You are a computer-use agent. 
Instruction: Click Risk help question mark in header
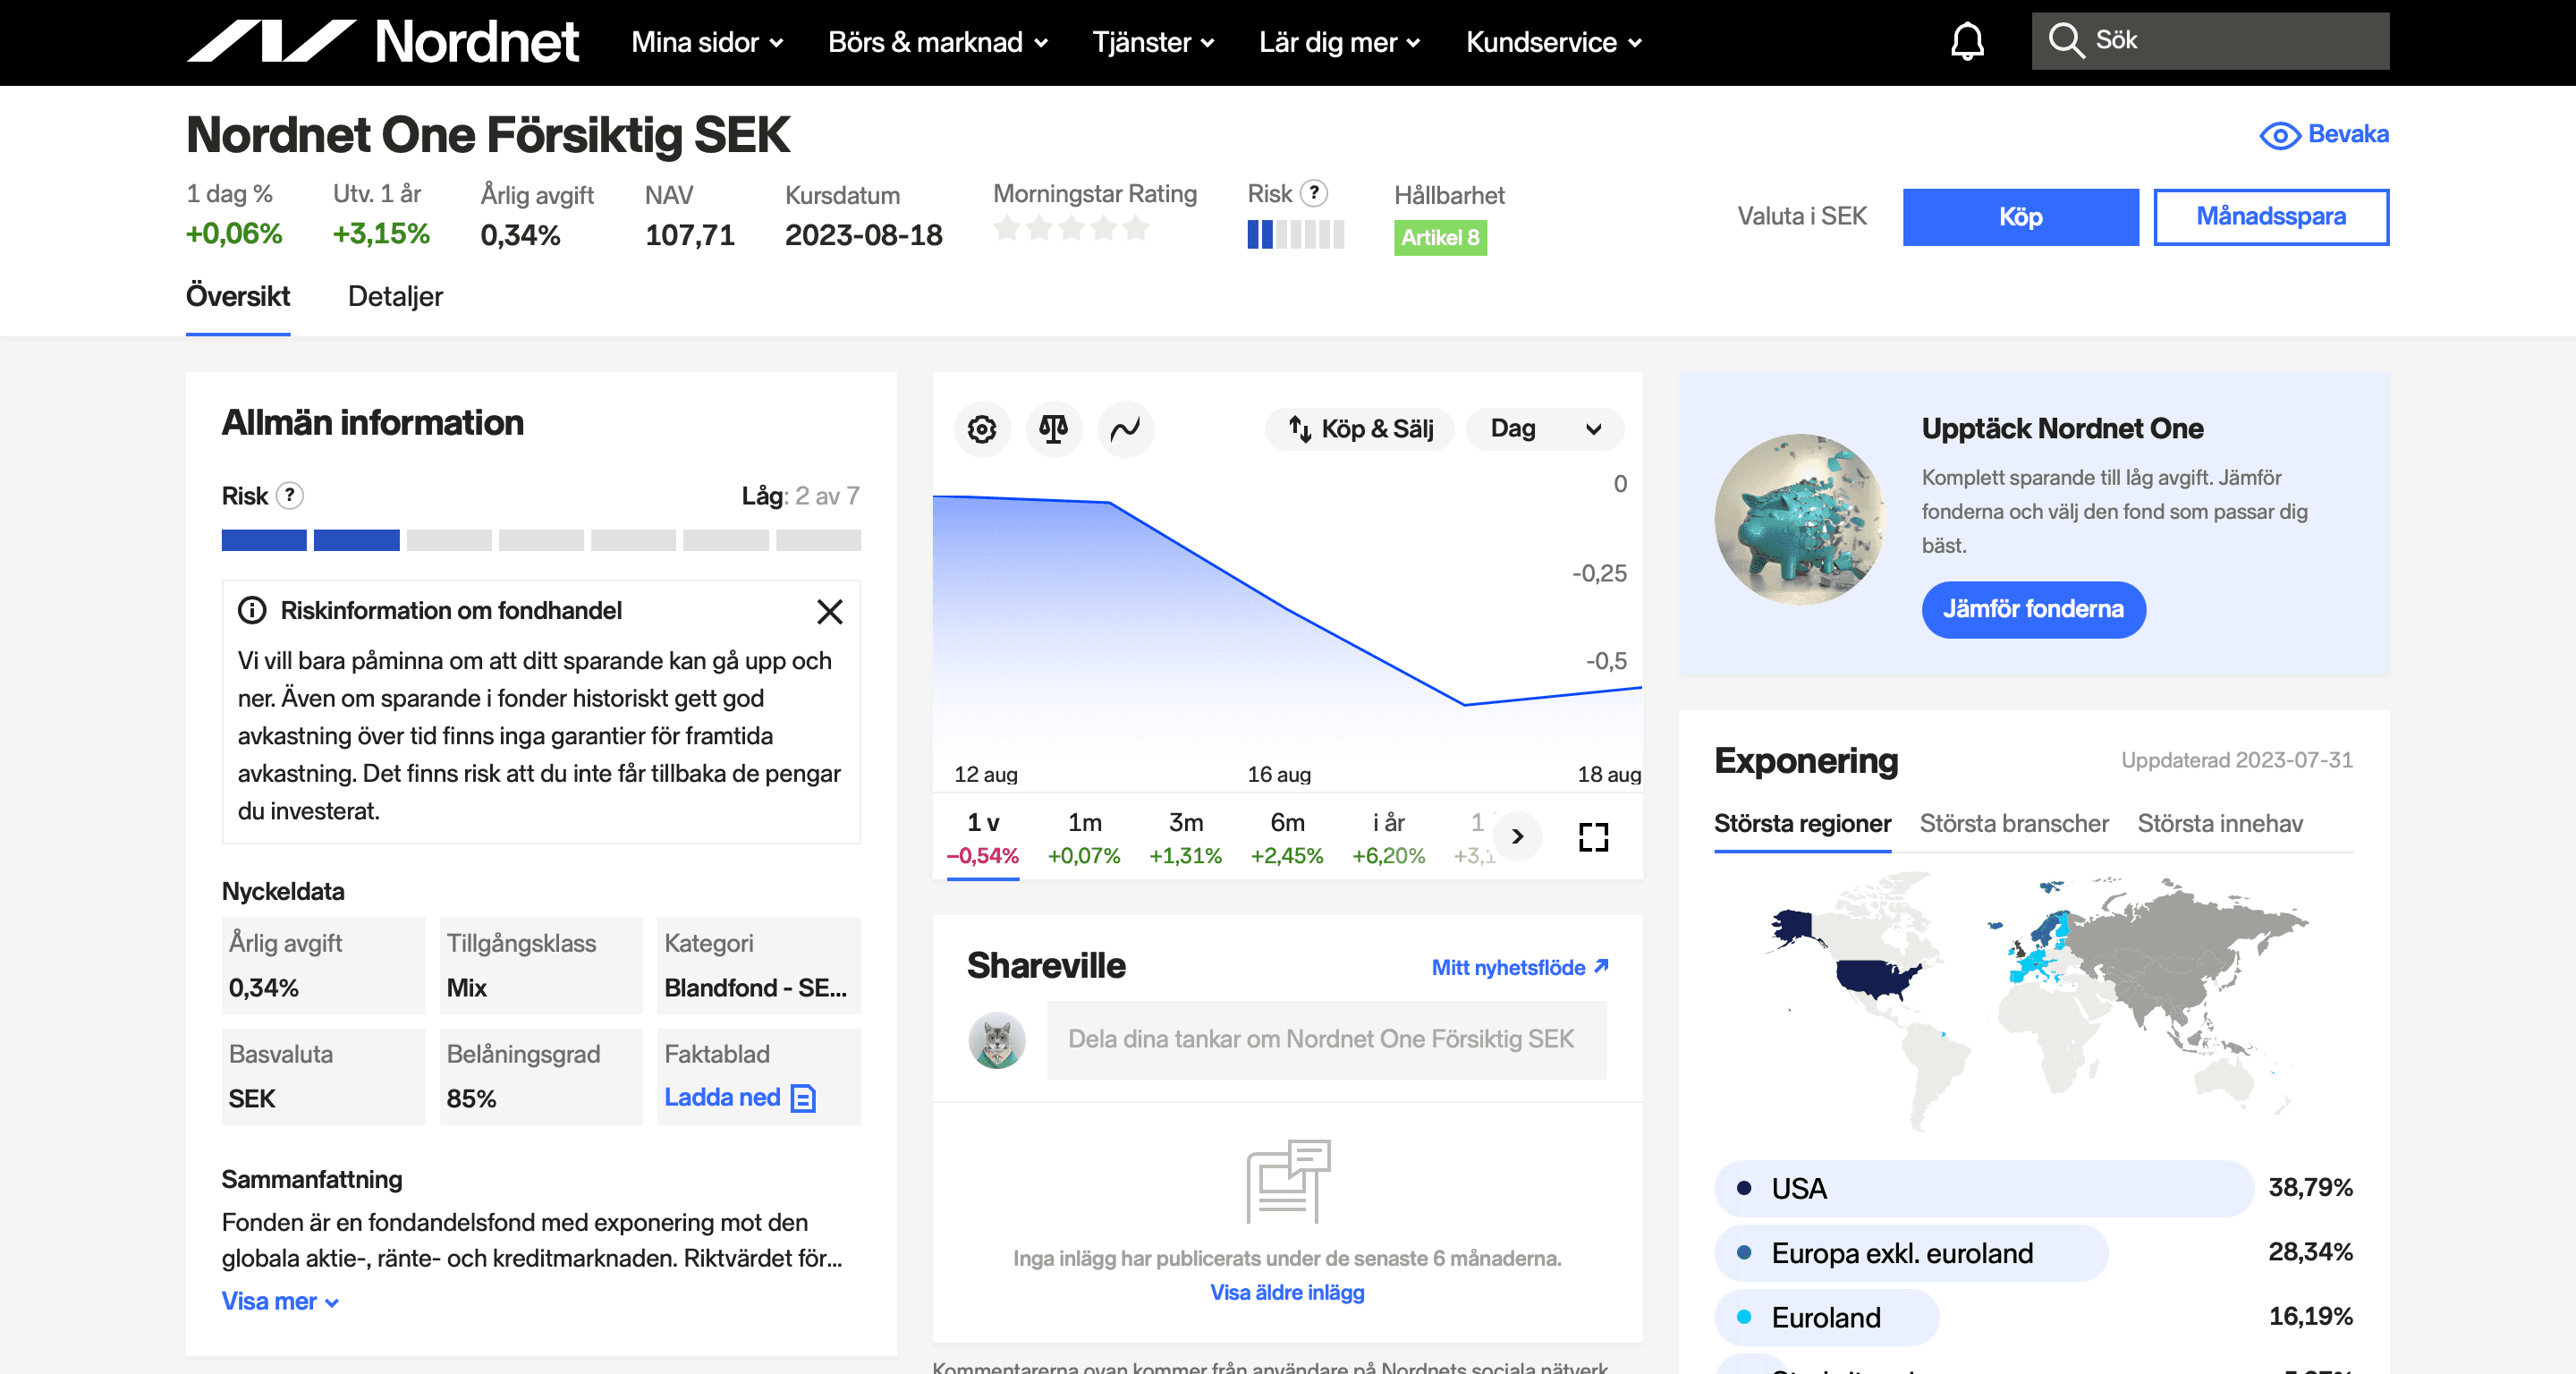click(1314, 193)
